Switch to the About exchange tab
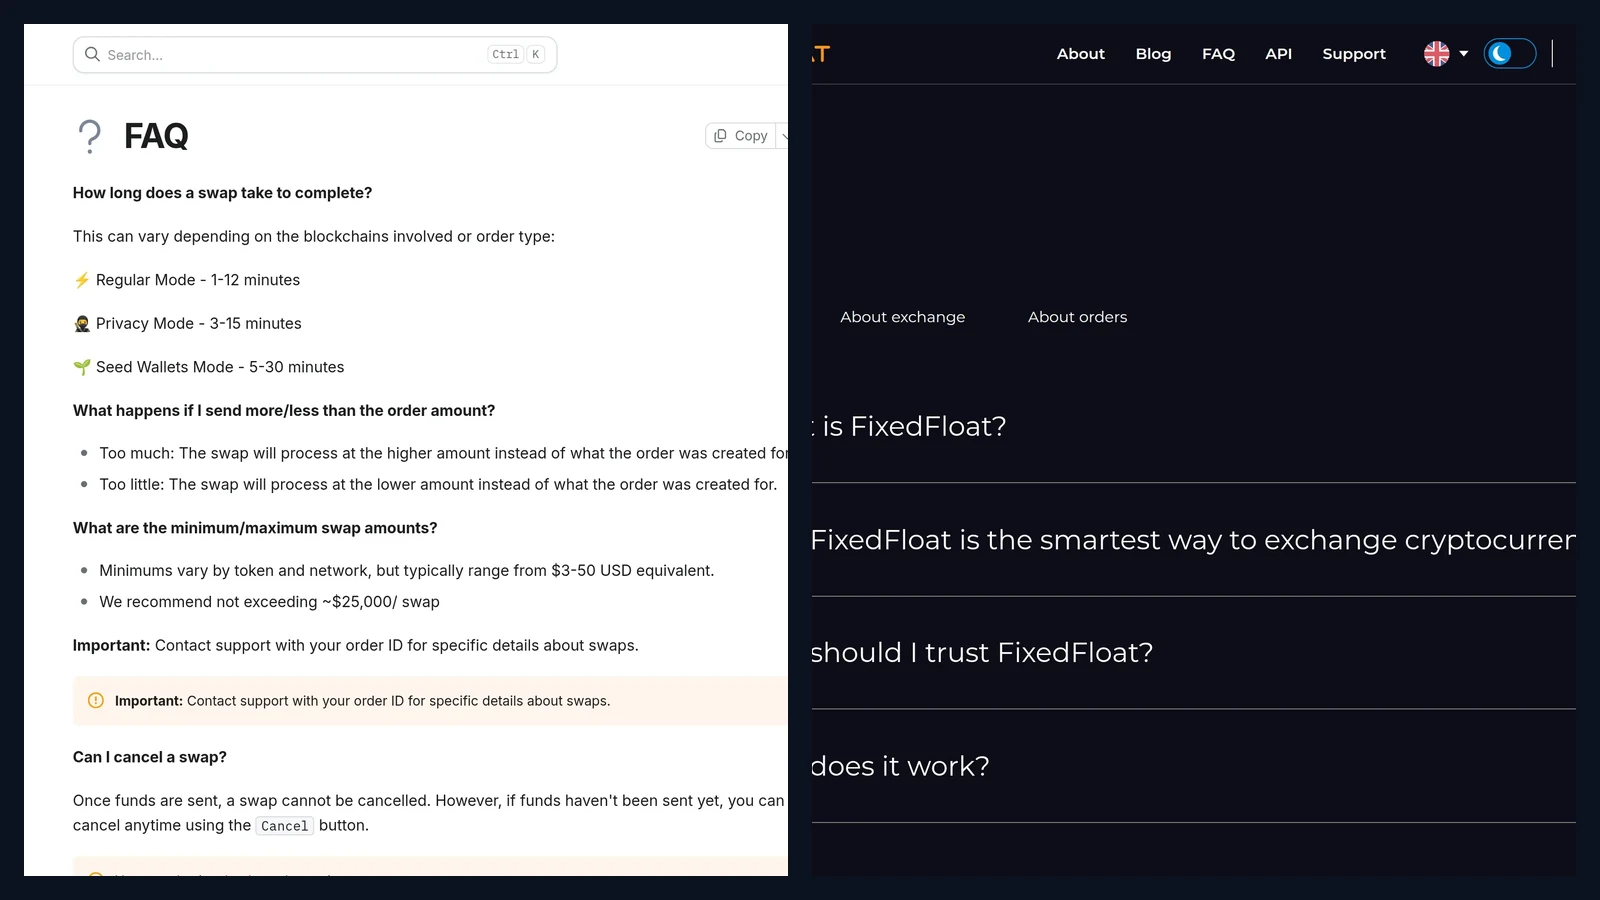 903,317
